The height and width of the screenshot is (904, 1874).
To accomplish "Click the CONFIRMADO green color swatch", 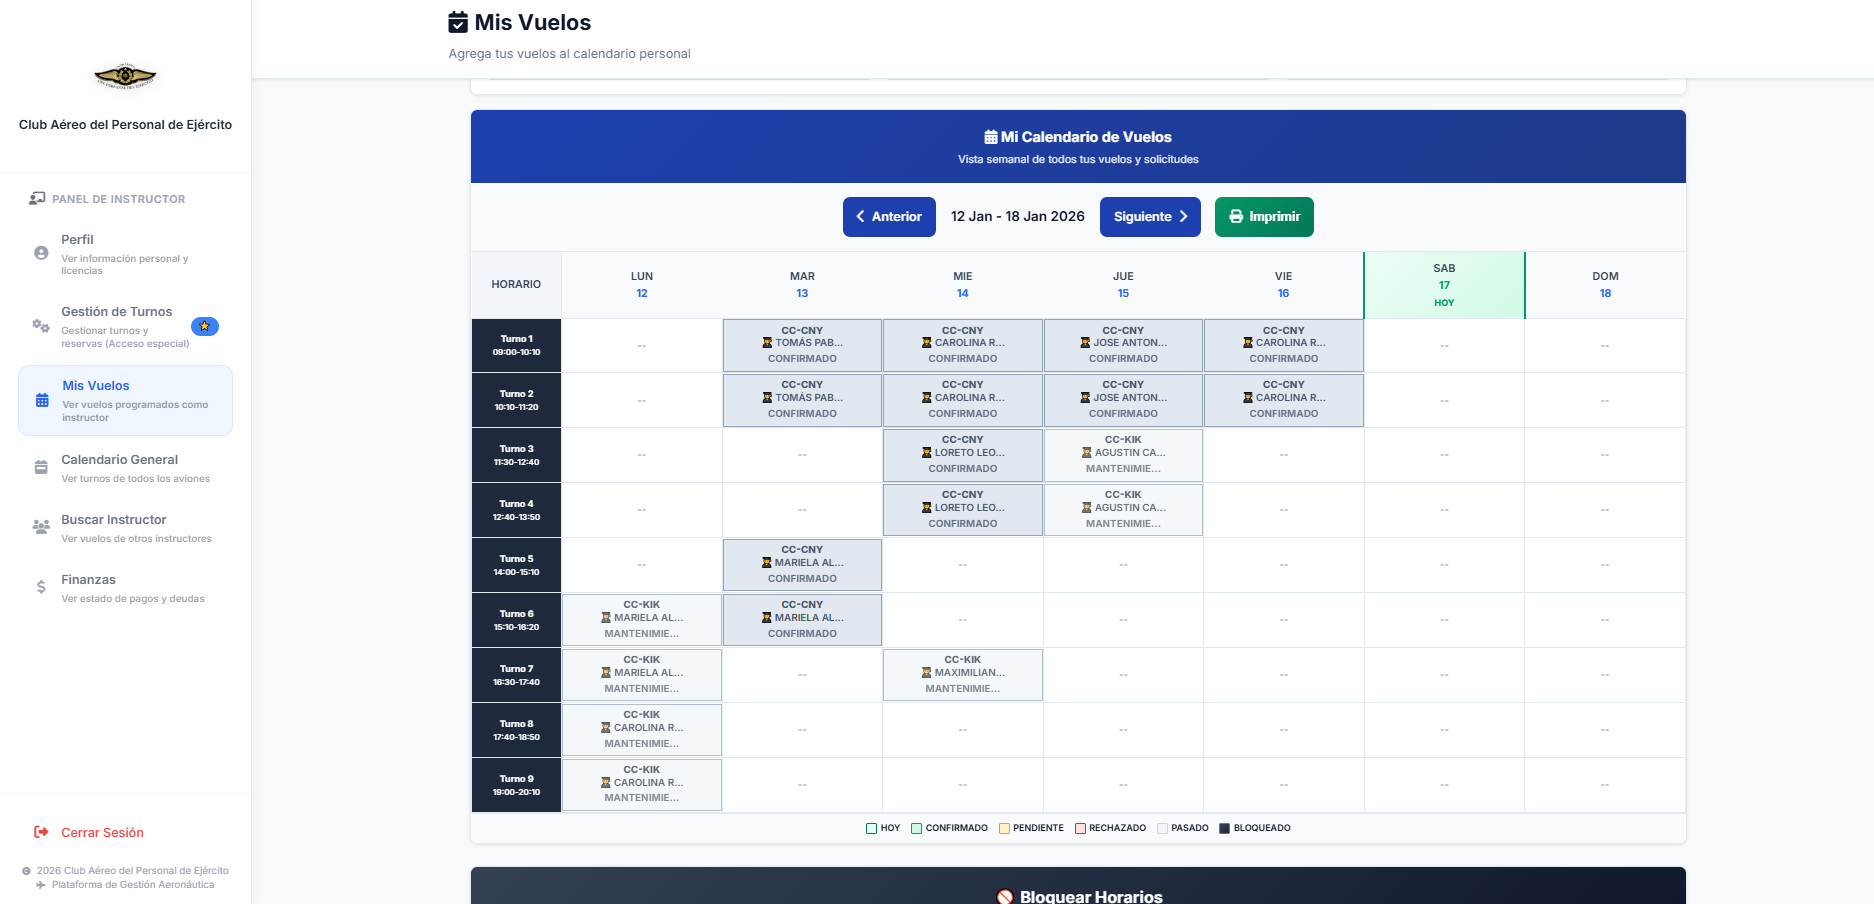I will (x=916, y=828).
